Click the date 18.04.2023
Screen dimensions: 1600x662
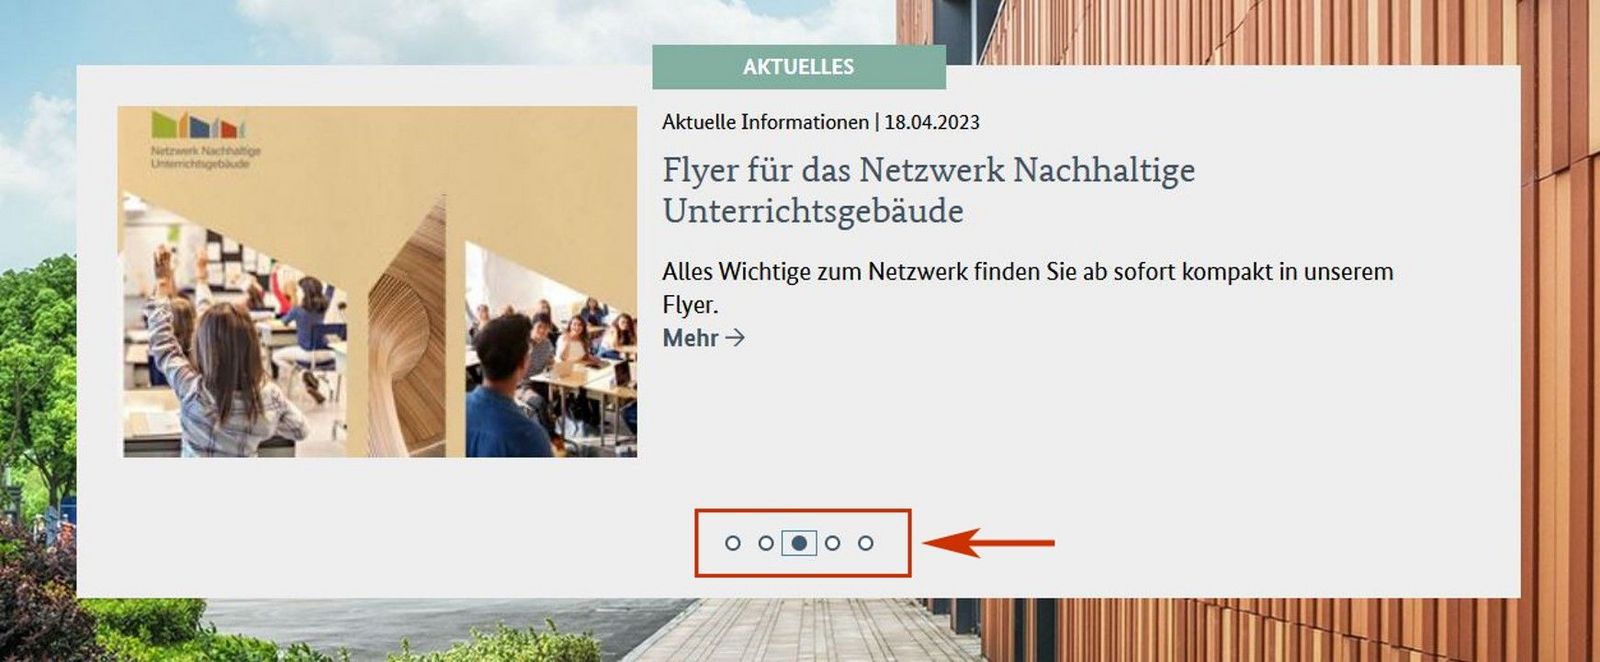coord(932,122)
